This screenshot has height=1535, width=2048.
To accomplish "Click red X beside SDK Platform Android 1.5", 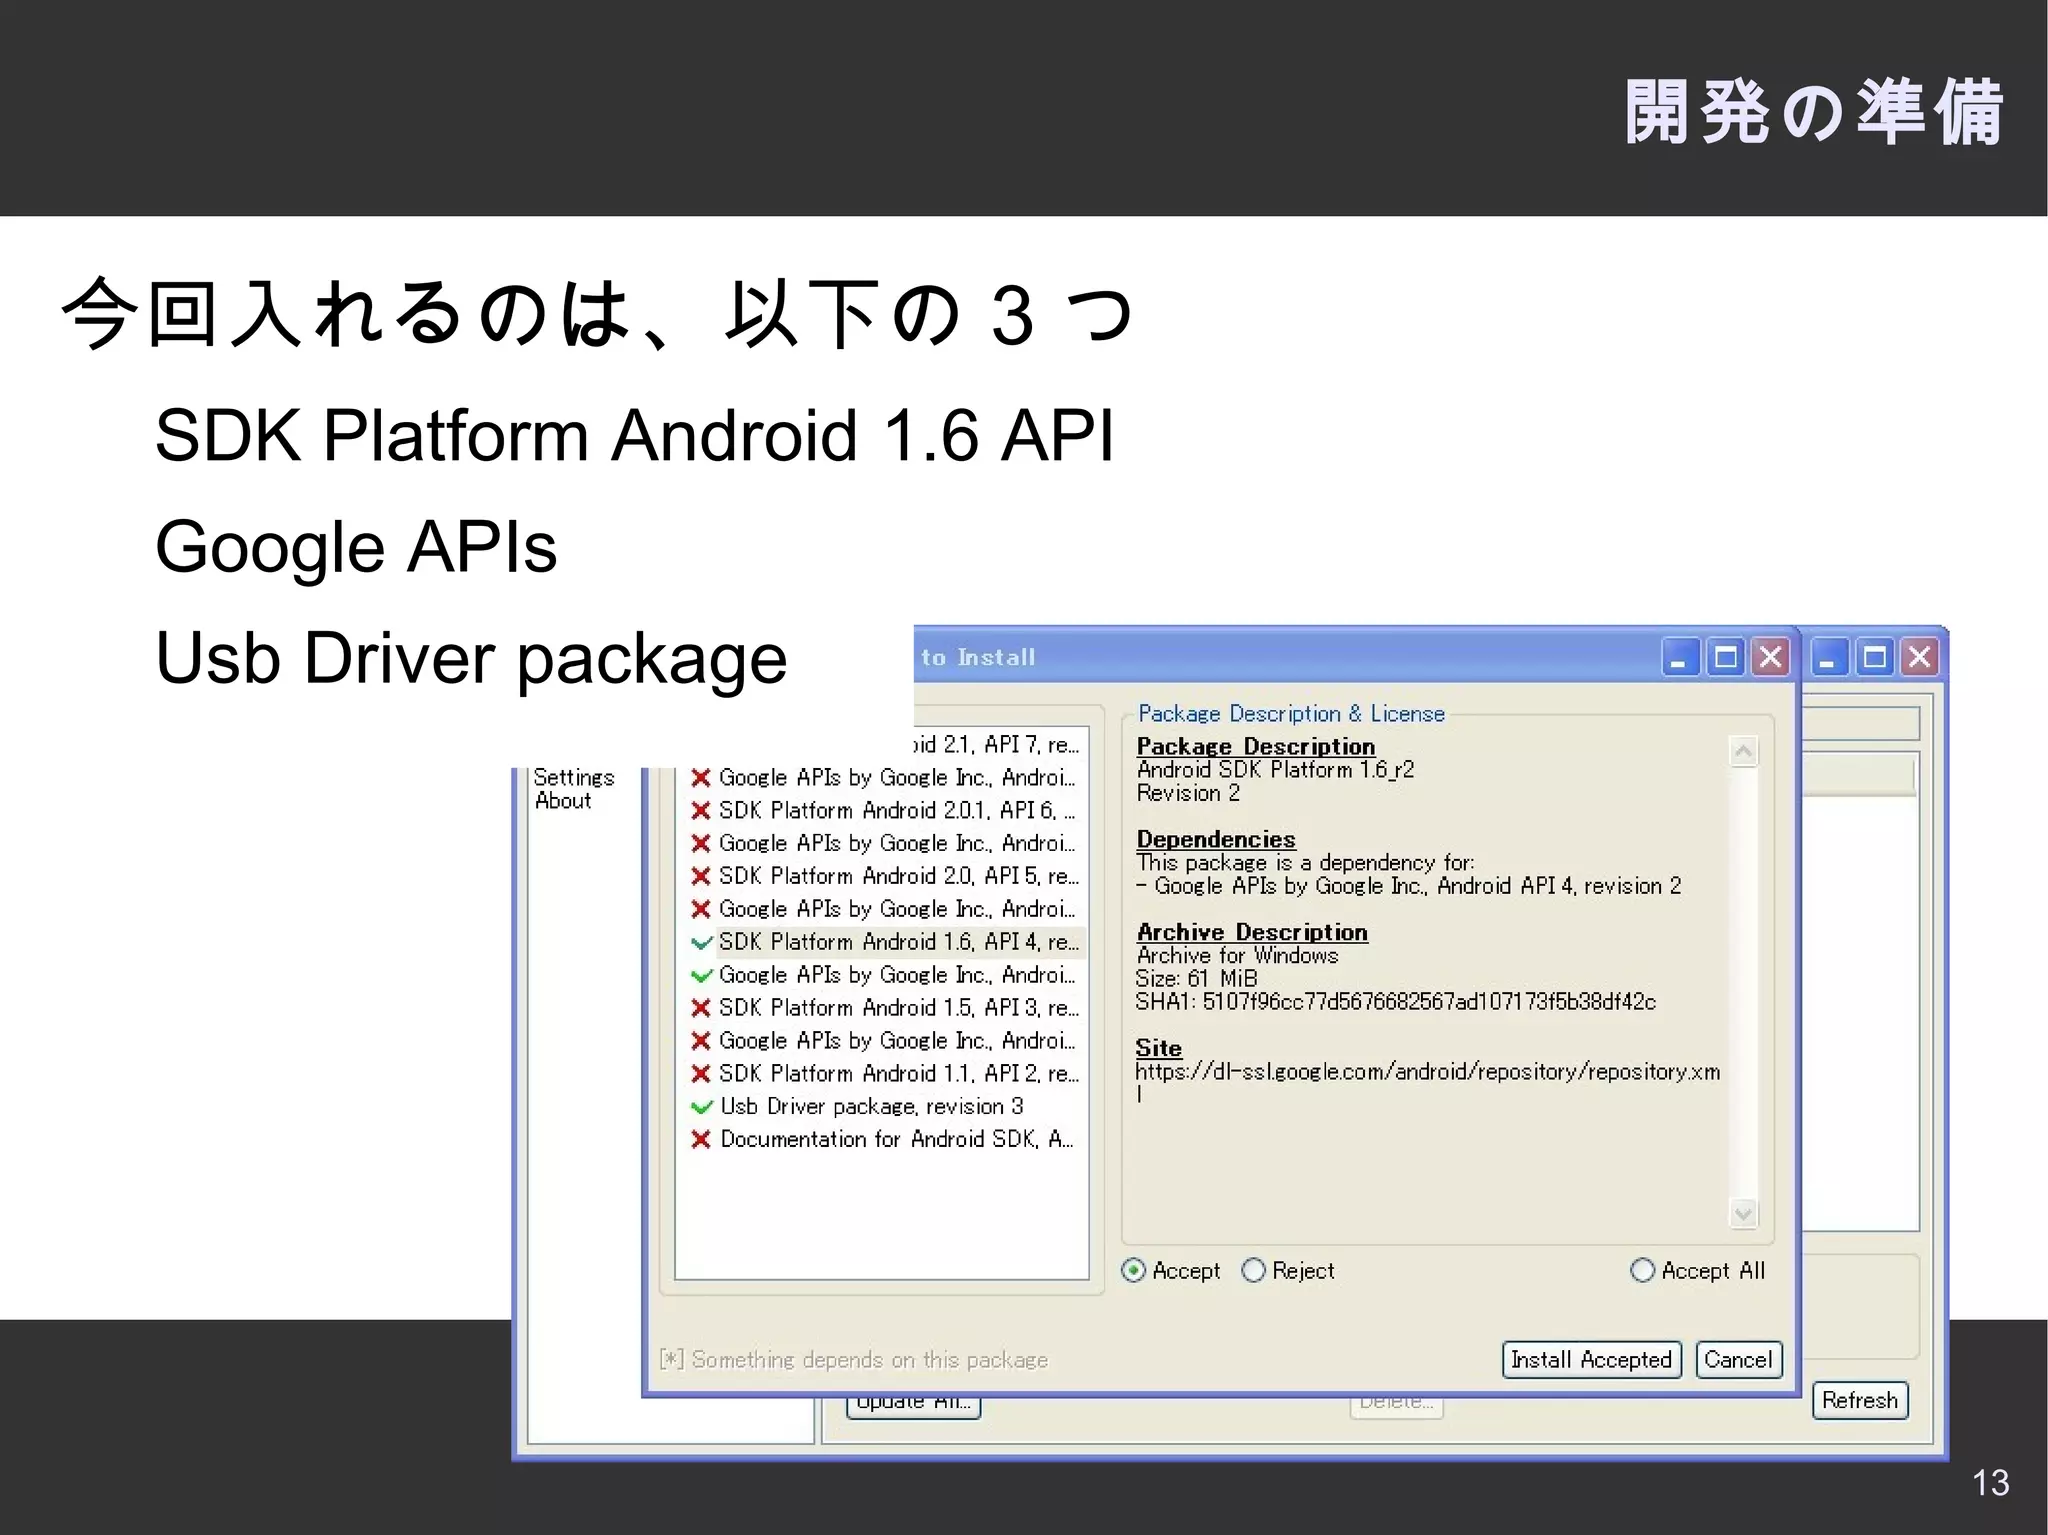I will [x=701, y=1008].
